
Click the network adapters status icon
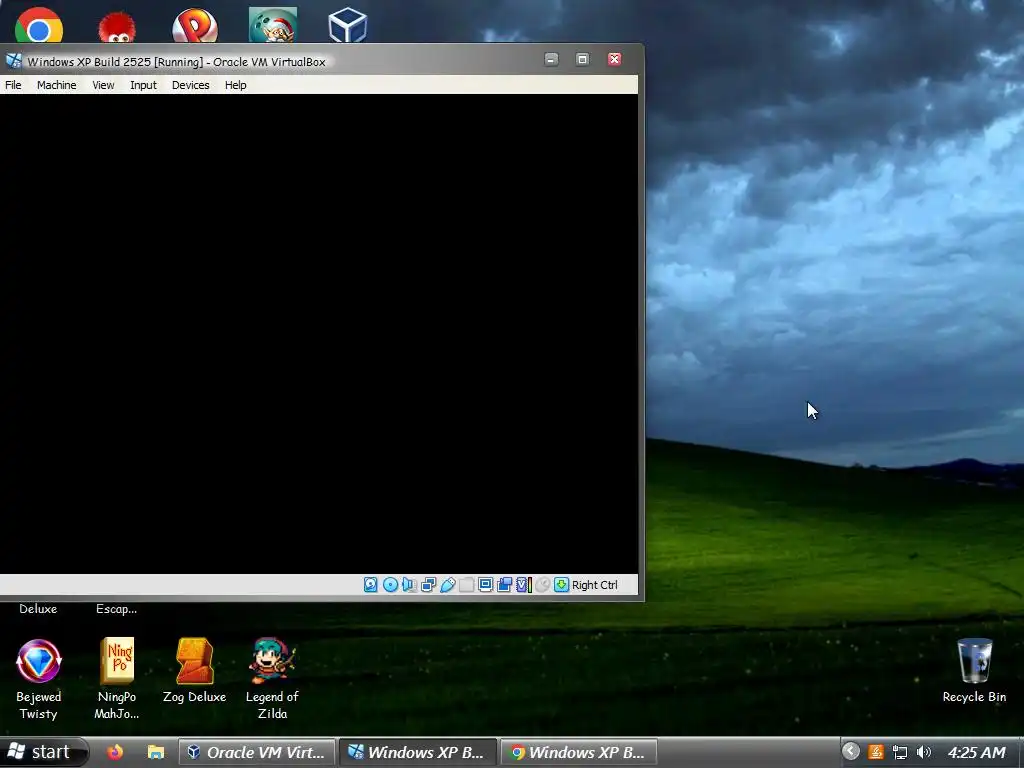tap(428, 584)
